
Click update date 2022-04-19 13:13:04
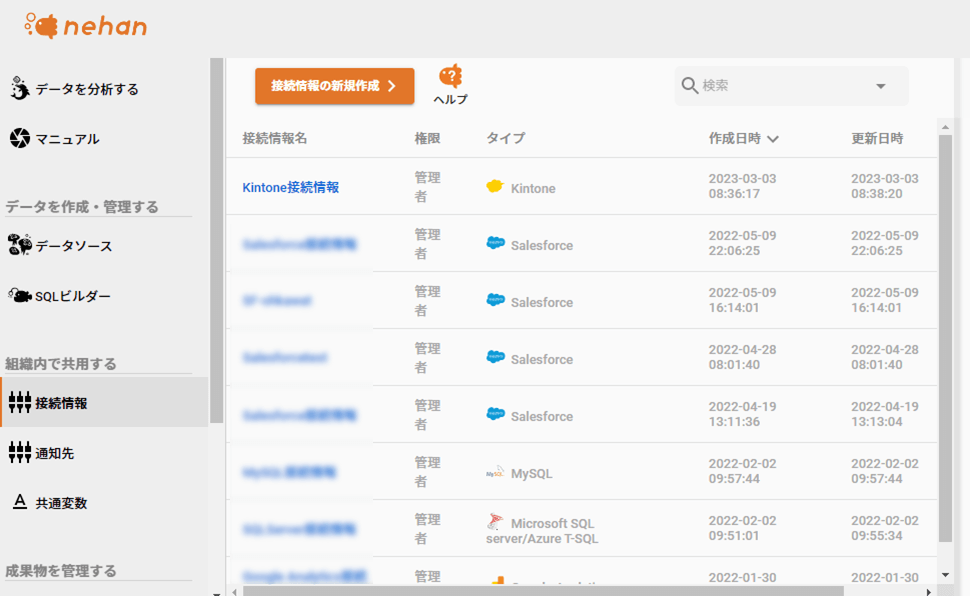[x=885, y=414]
